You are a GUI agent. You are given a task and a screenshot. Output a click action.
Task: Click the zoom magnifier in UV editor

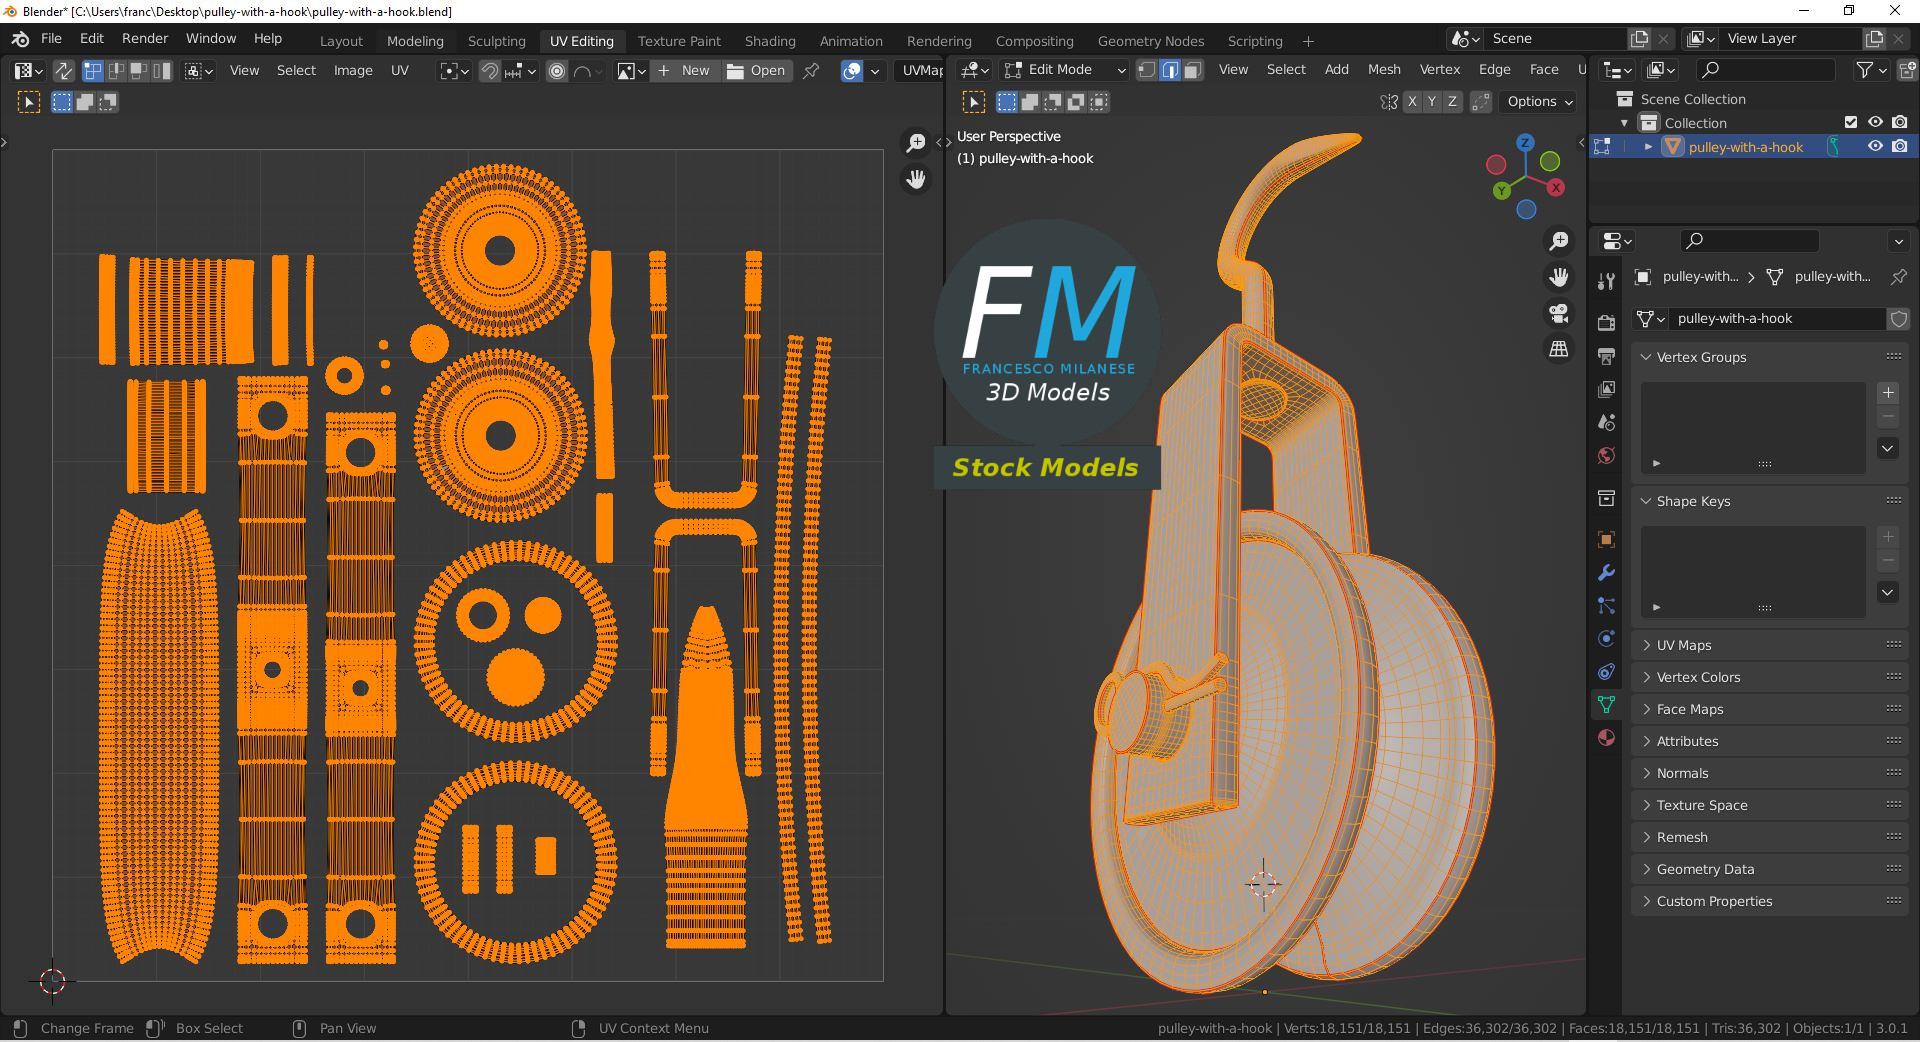pyautogui.click(x=915, y=144)
